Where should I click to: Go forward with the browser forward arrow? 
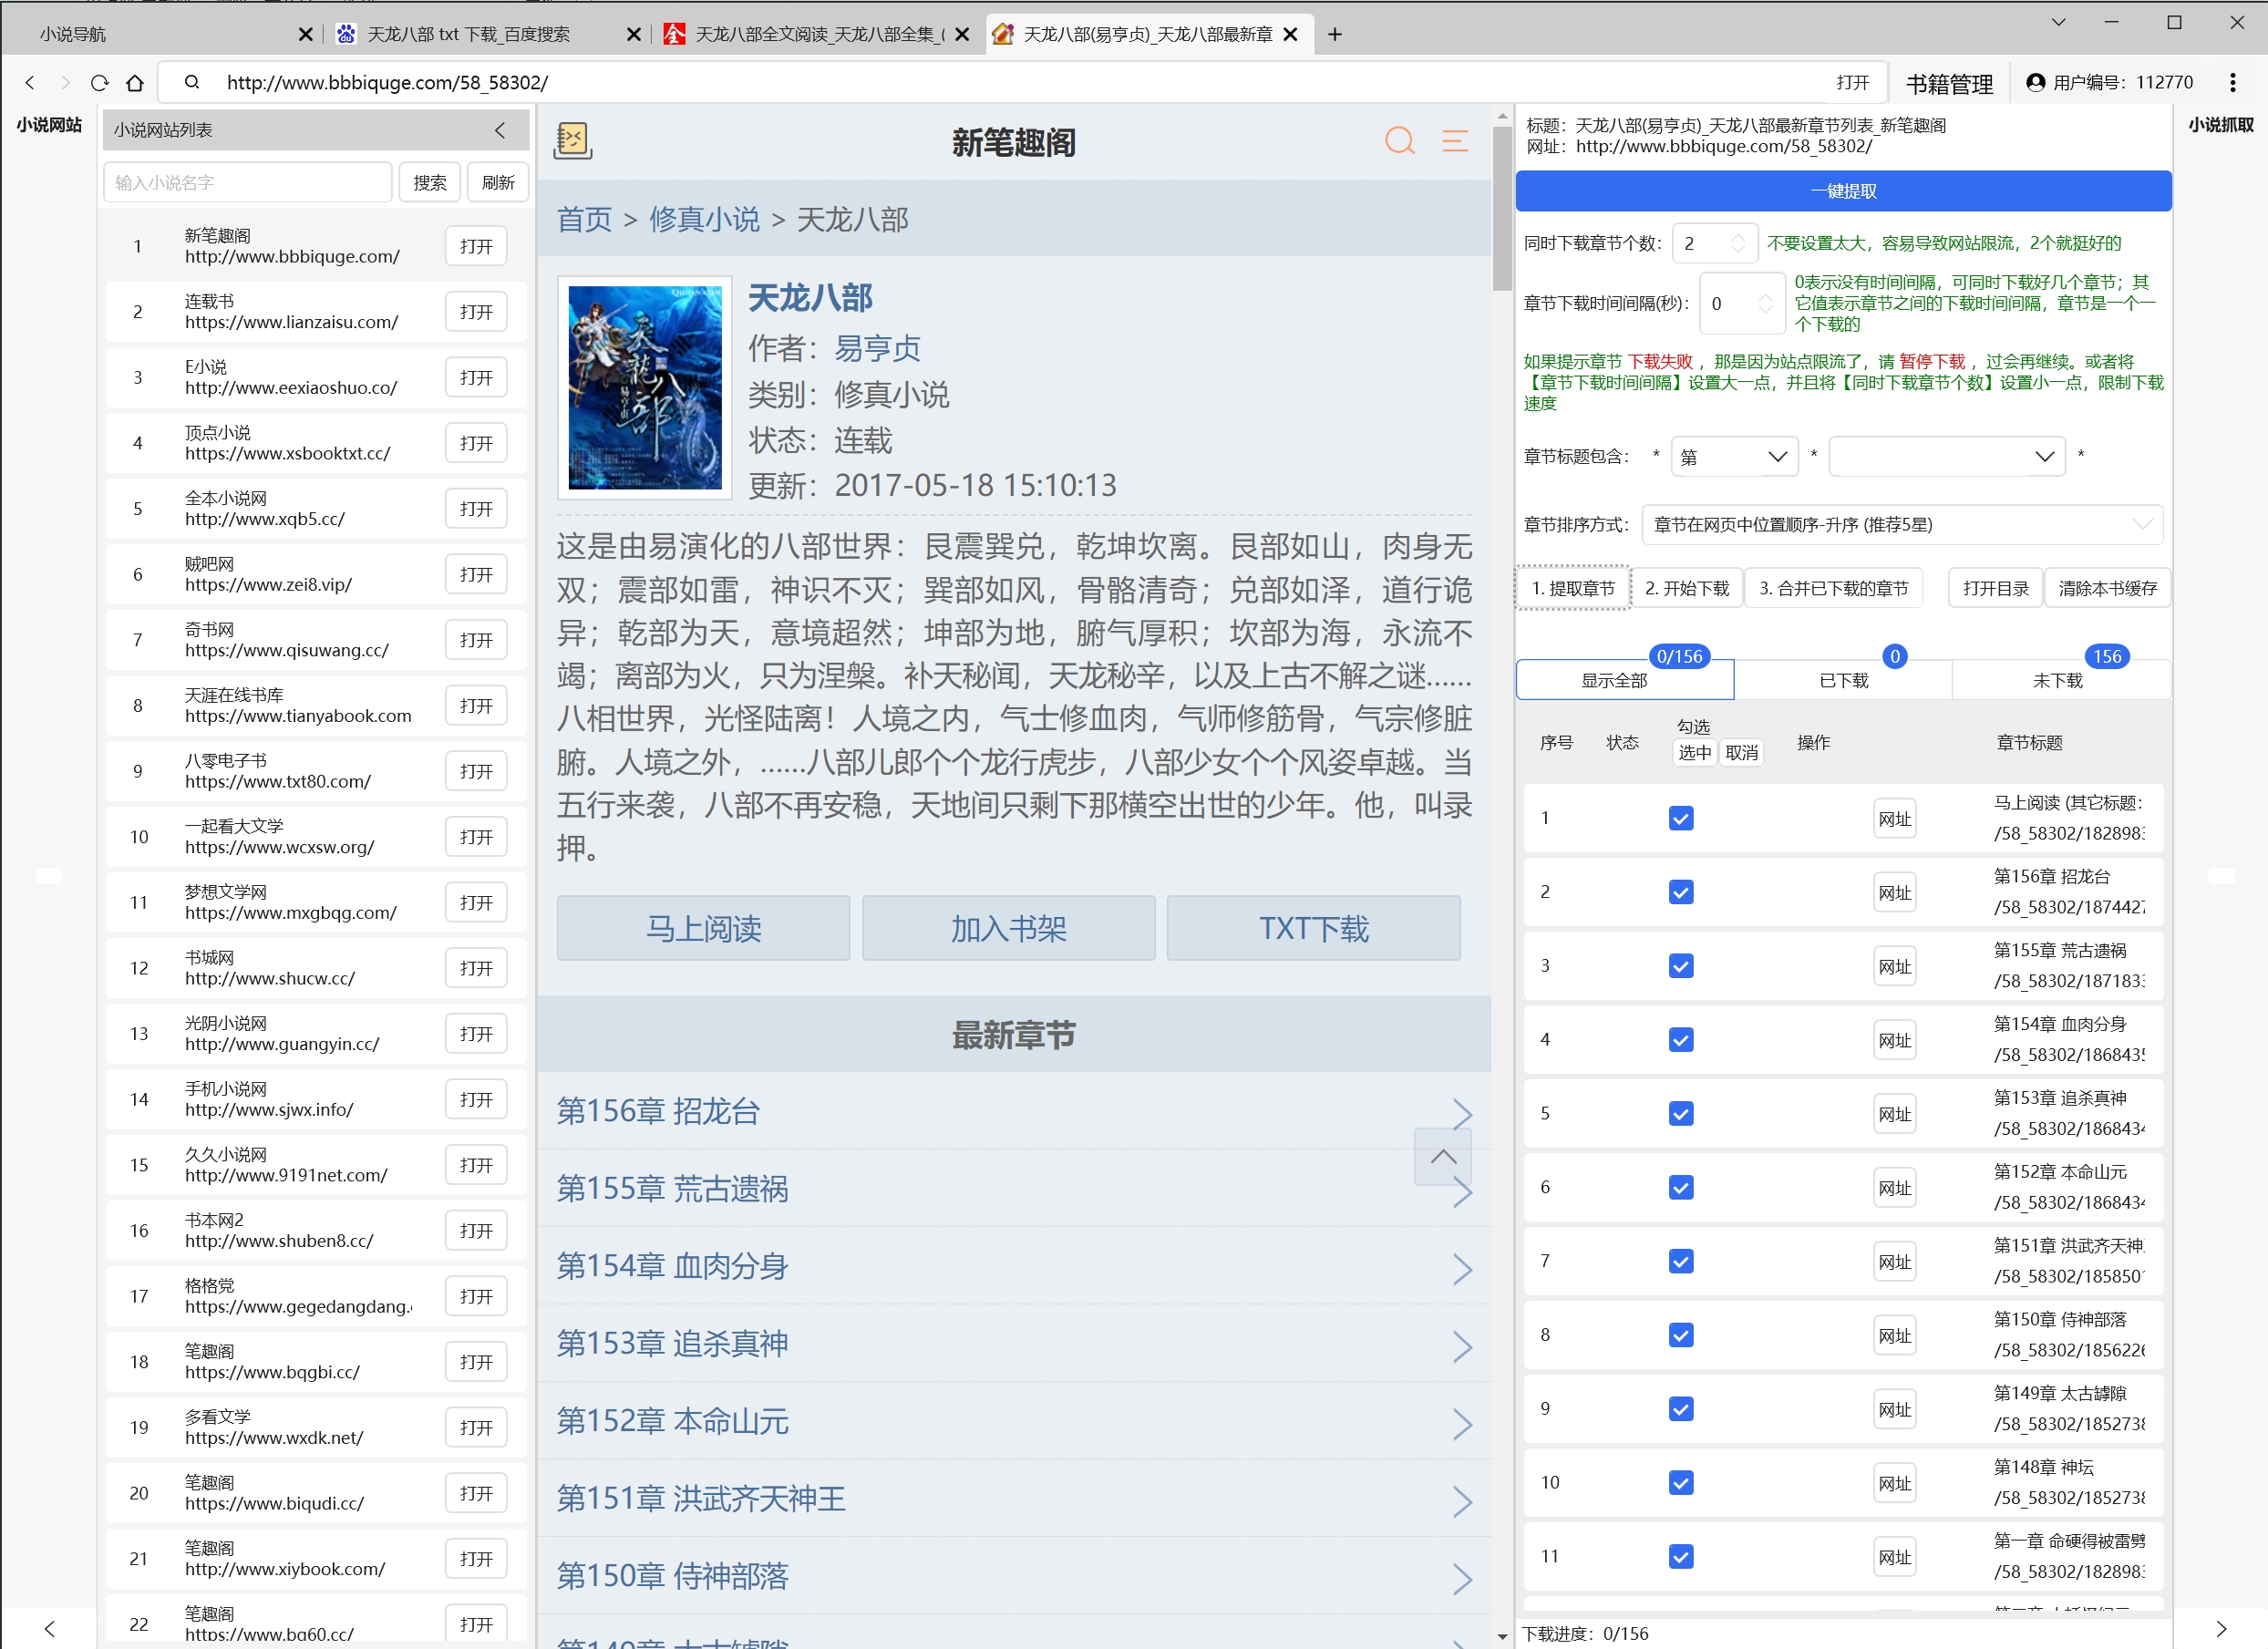coord(65,82)
